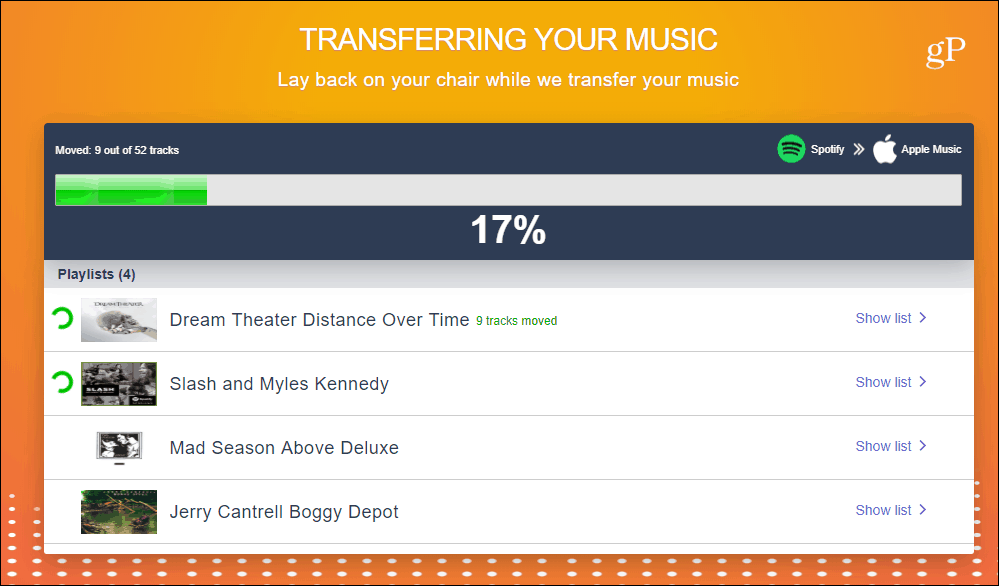Click the green transfer progress bar
999x586 pixels.
(131, 190)
